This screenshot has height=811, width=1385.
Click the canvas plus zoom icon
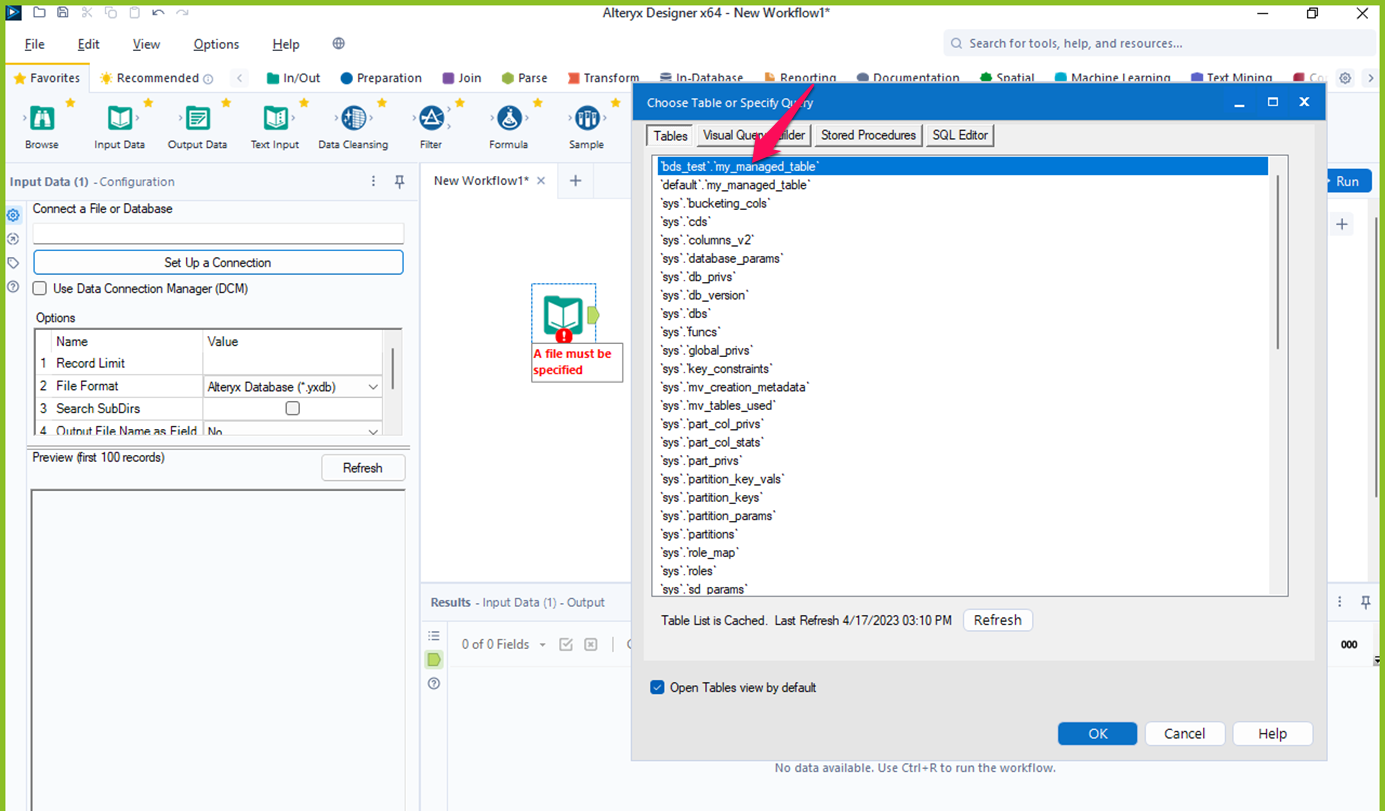pyautogui.click(x=1342, y=224)
